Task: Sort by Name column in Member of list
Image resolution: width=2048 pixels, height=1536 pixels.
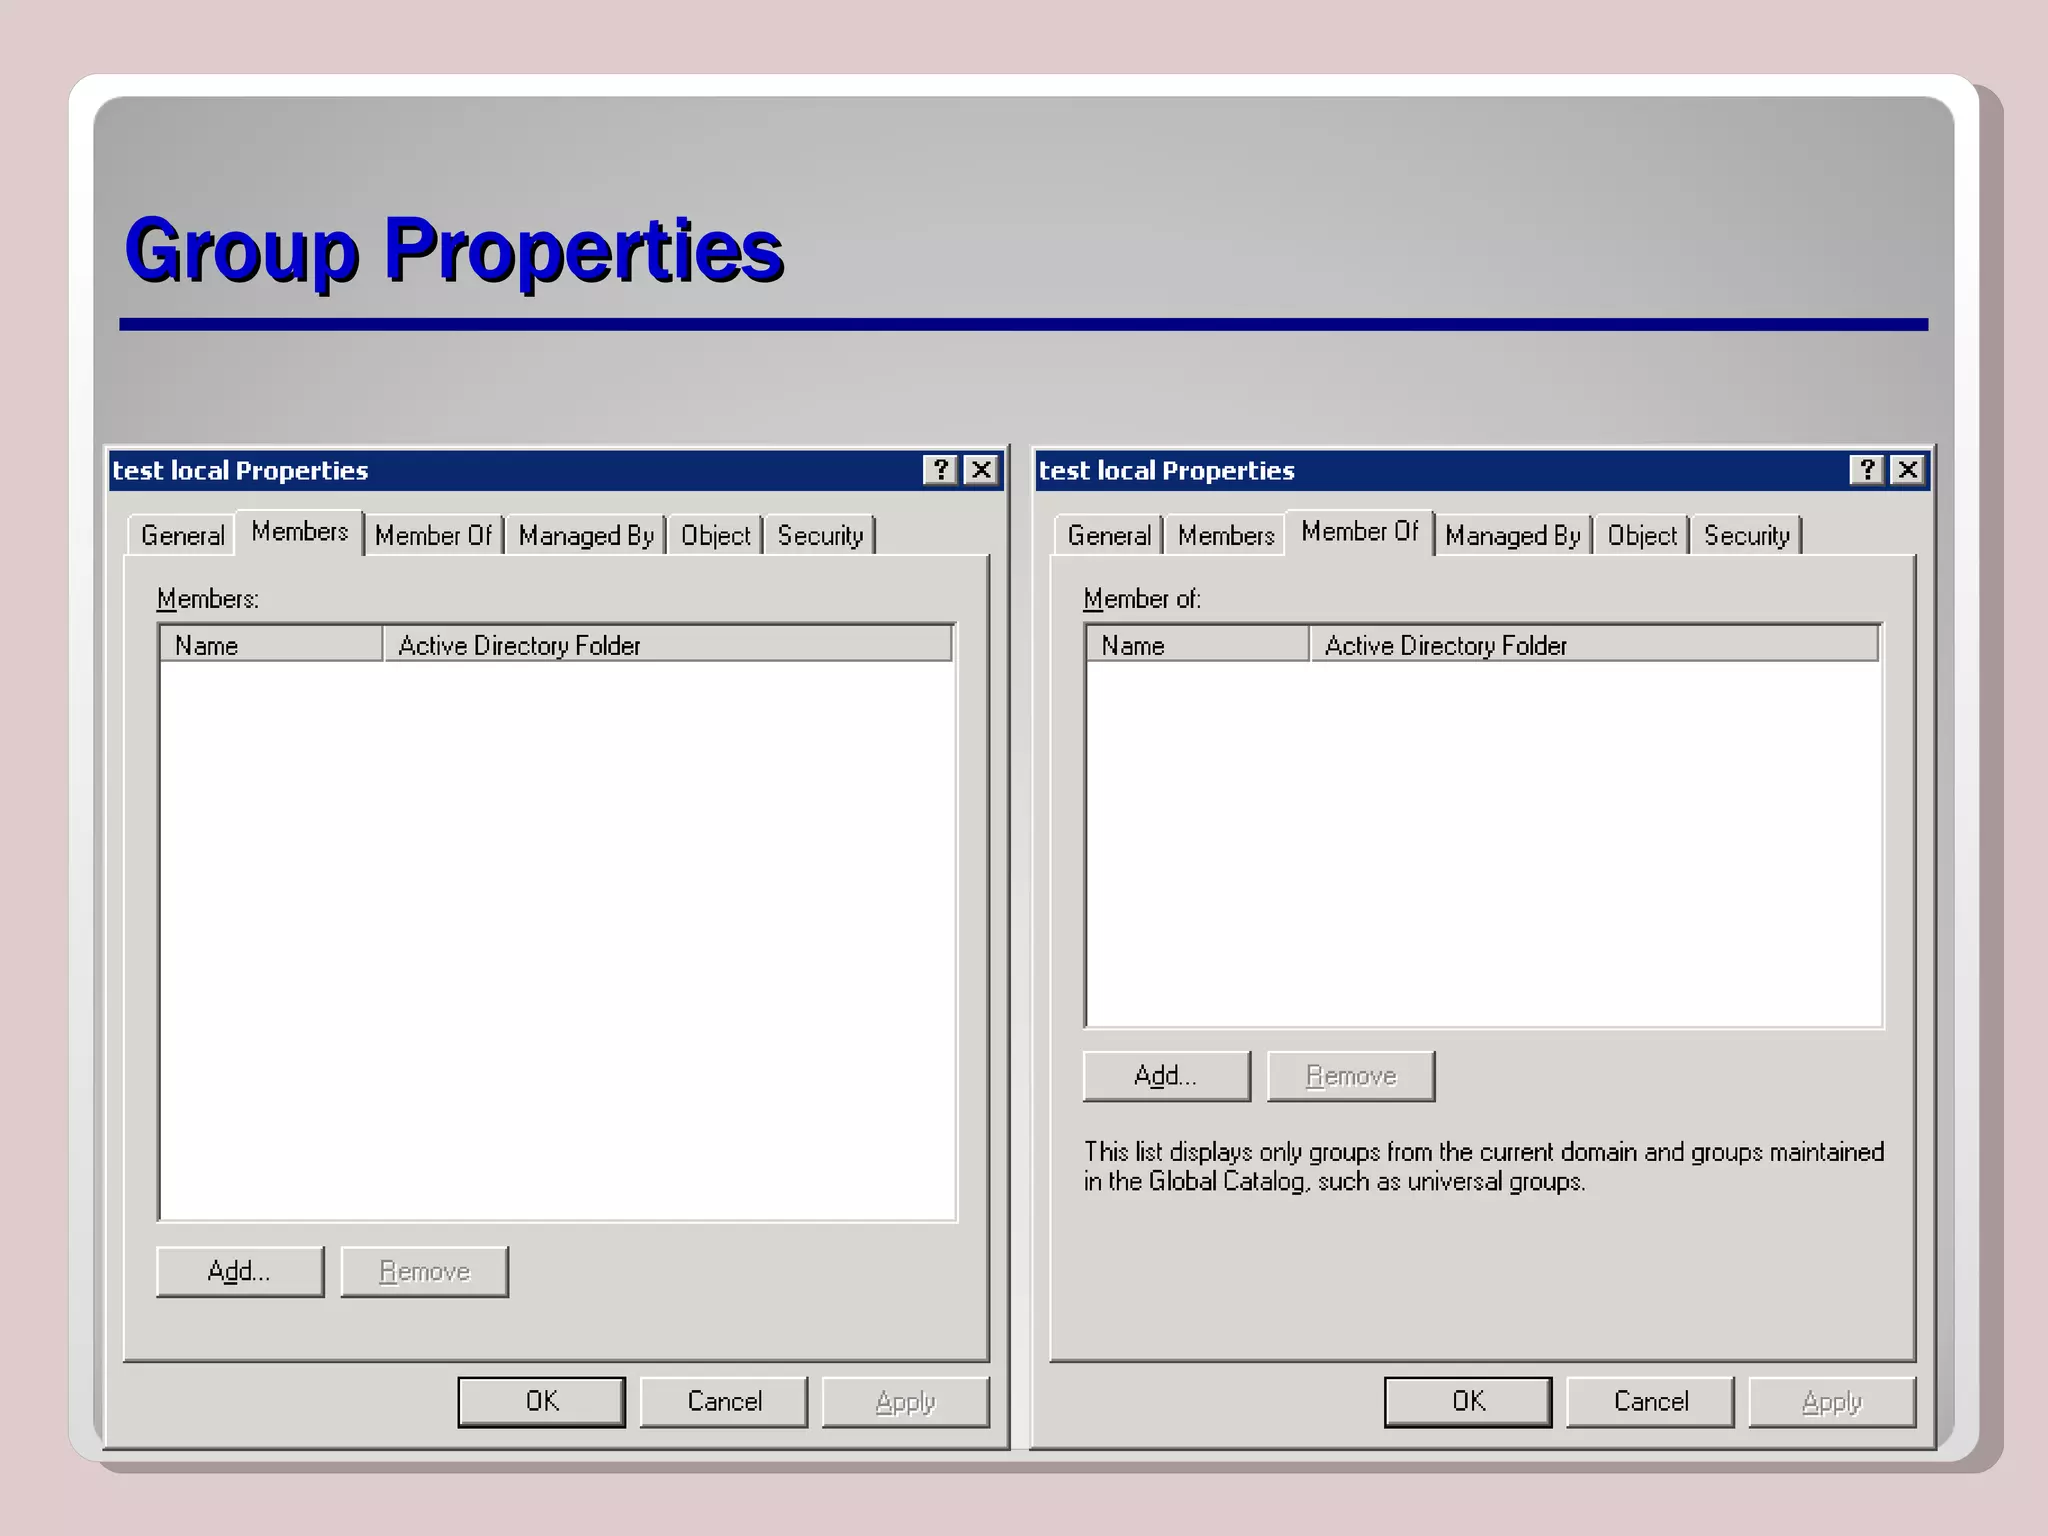Action: coord(1198,645)
